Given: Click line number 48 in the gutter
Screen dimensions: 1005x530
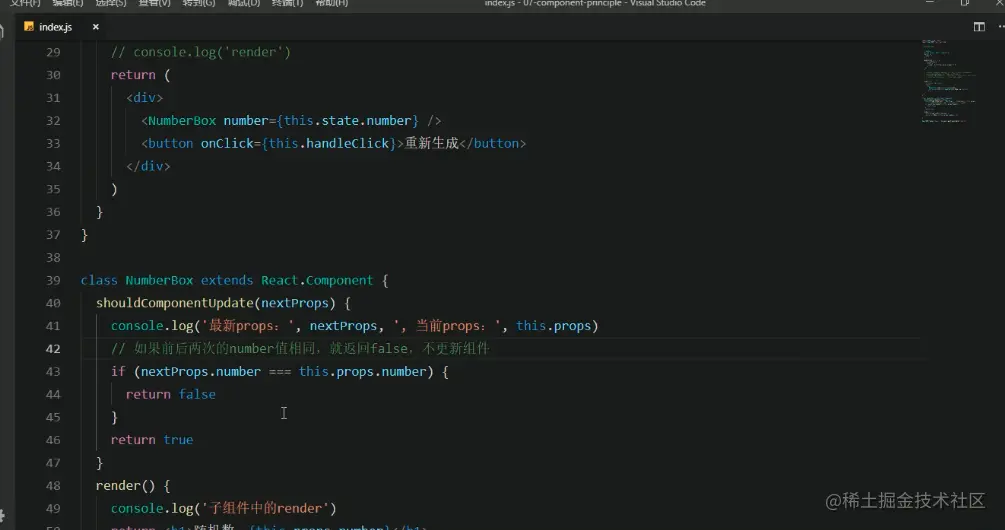Looking at the screenshot, I should [x=53, y=486].
